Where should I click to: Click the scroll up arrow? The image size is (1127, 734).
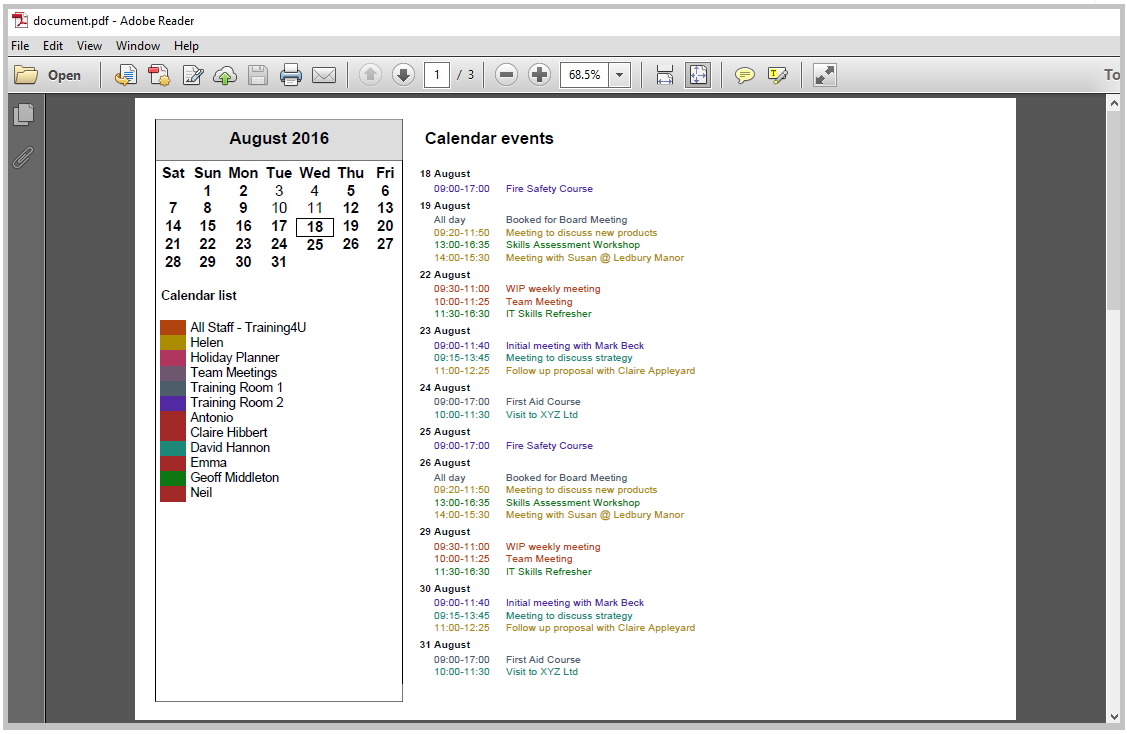pos(1114,104)
